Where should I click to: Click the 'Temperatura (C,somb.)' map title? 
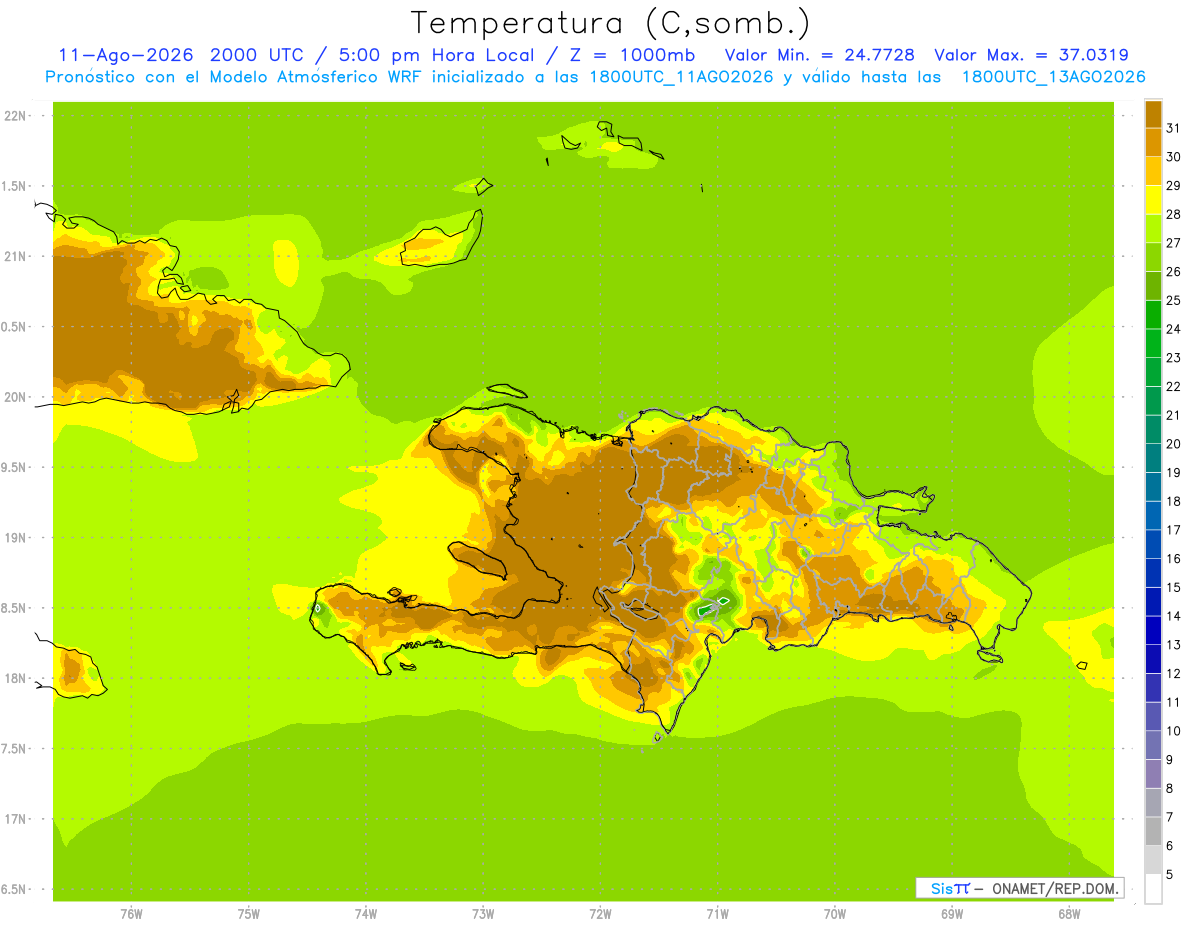(610, 22)
